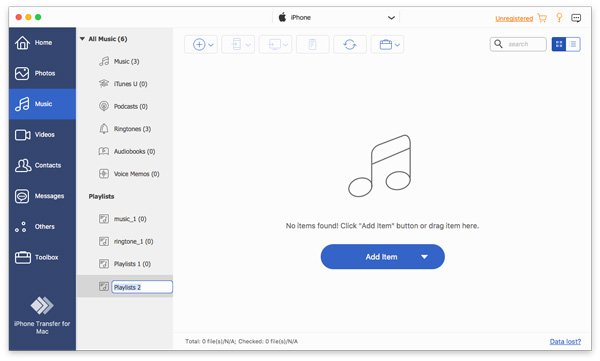Screen dimensions: 600x361
Task: Click the register key icon
Action: click(x=559, y=17)
